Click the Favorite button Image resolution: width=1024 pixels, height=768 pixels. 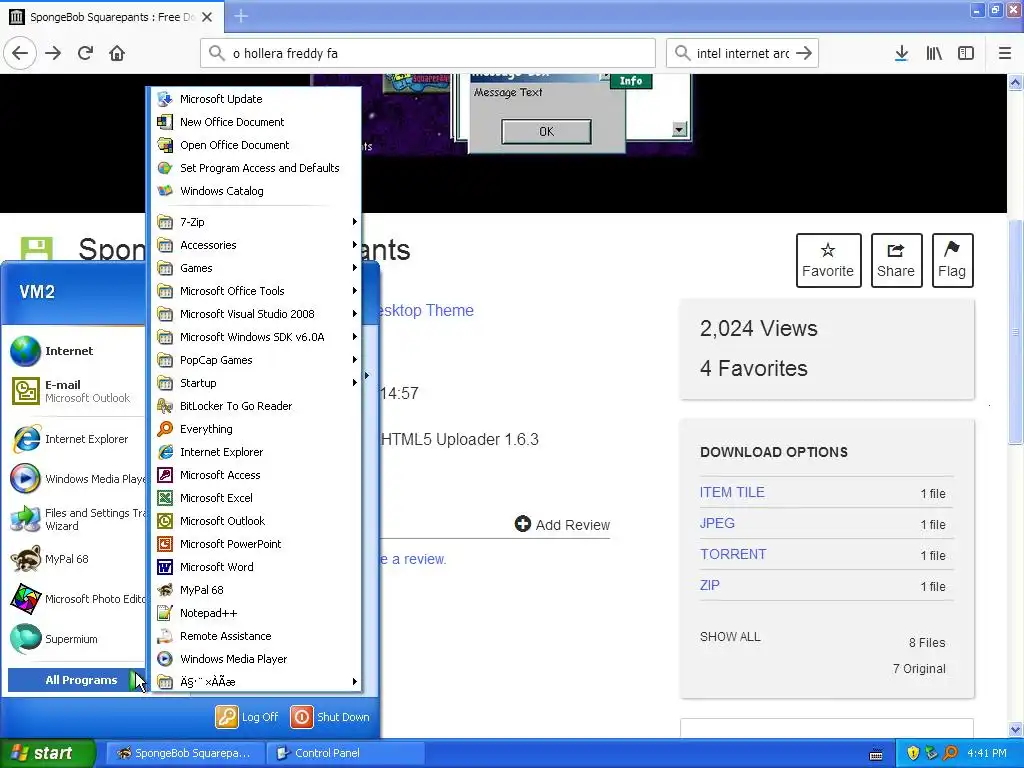(x=828, y=260)
